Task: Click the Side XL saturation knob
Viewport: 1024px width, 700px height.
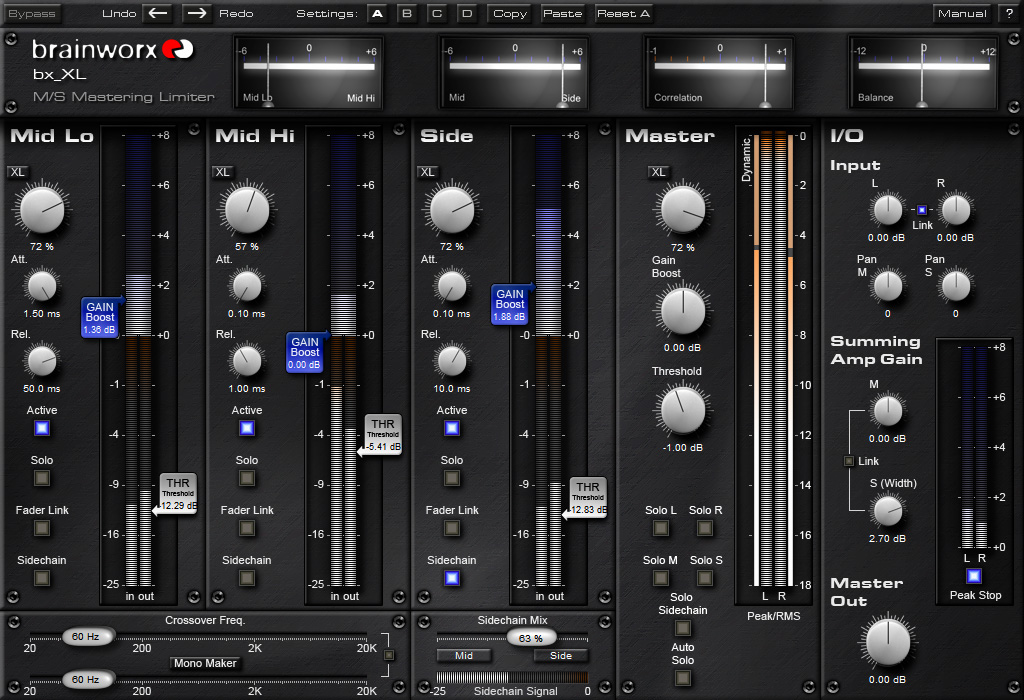Action: pyautogui.click(x=452, y=210)
